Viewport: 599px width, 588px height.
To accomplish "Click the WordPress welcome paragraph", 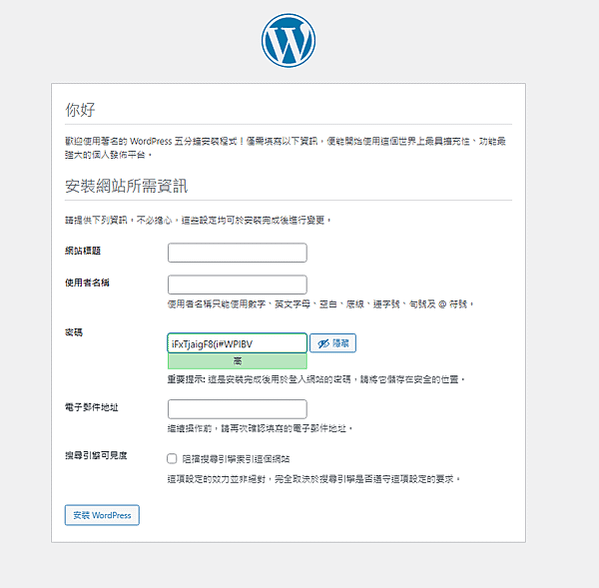I will coord(285,148).
